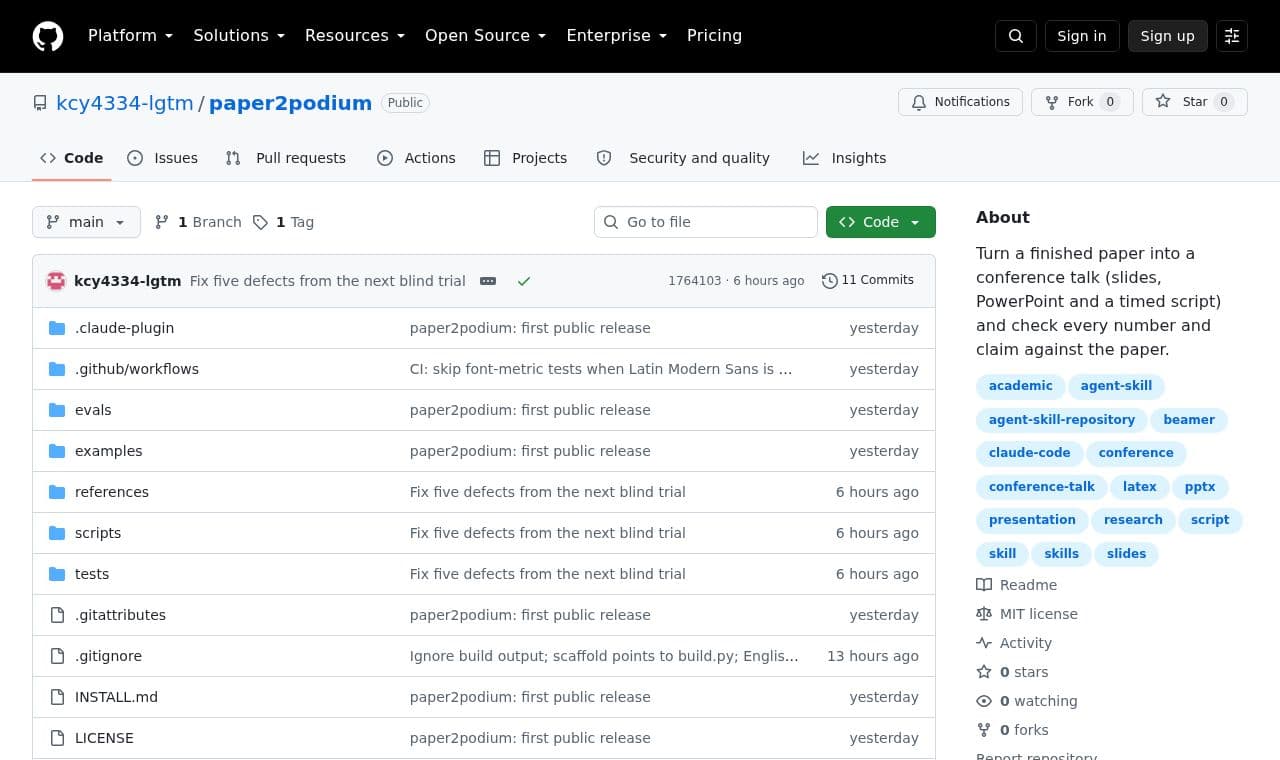The image size is (1280, 760).
Task: Open the main branch selector dropdown
Action: click(86, 222)
